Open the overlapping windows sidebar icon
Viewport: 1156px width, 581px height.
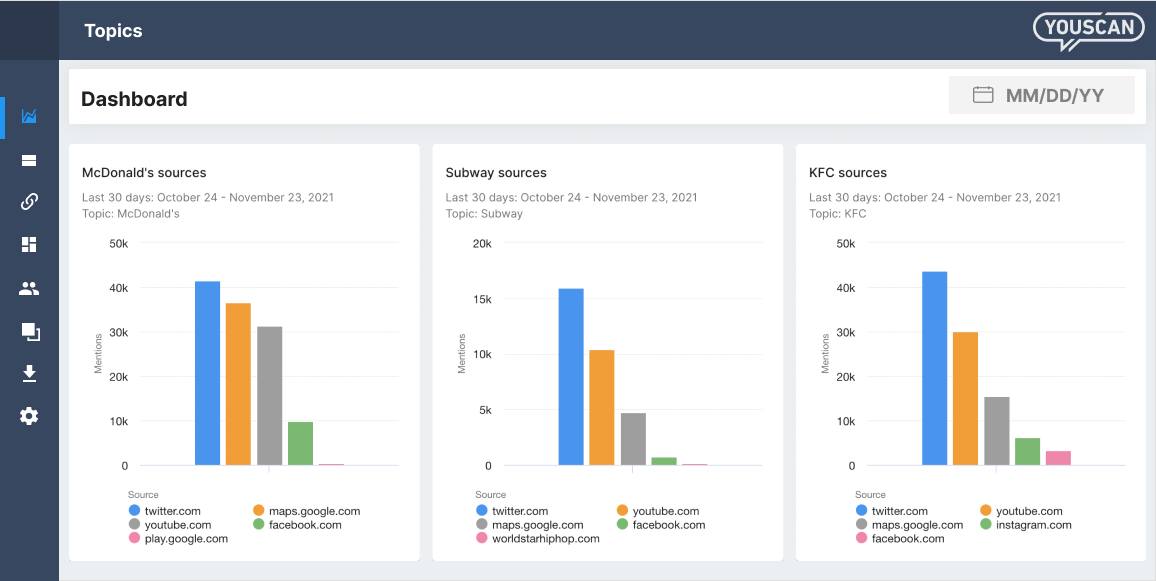(29, 332)
